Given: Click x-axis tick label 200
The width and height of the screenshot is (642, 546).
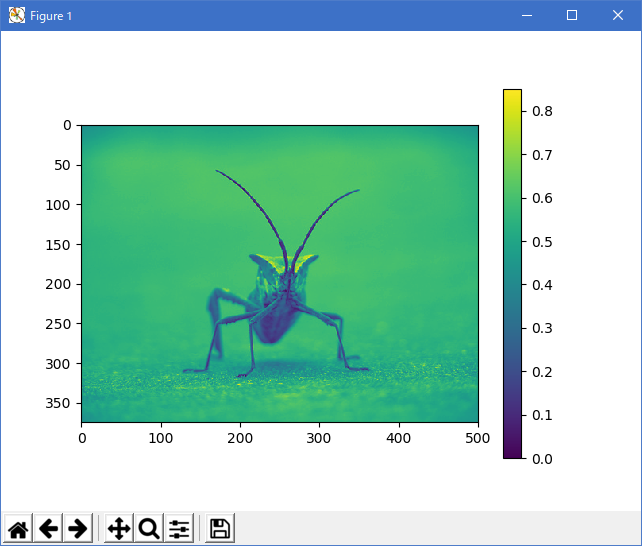Looking at the screenshot, I should click(240, 438).
